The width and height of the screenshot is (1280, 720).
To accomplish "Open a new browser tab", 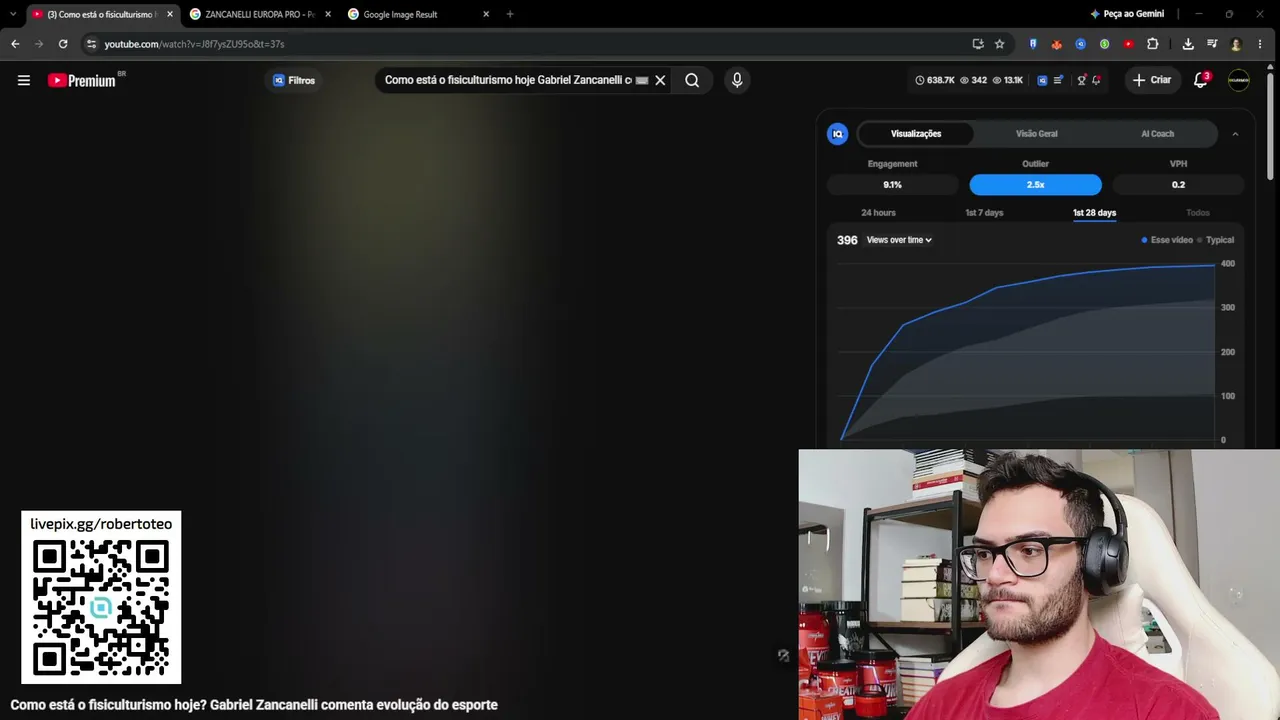I will click(x=510, y=14).
